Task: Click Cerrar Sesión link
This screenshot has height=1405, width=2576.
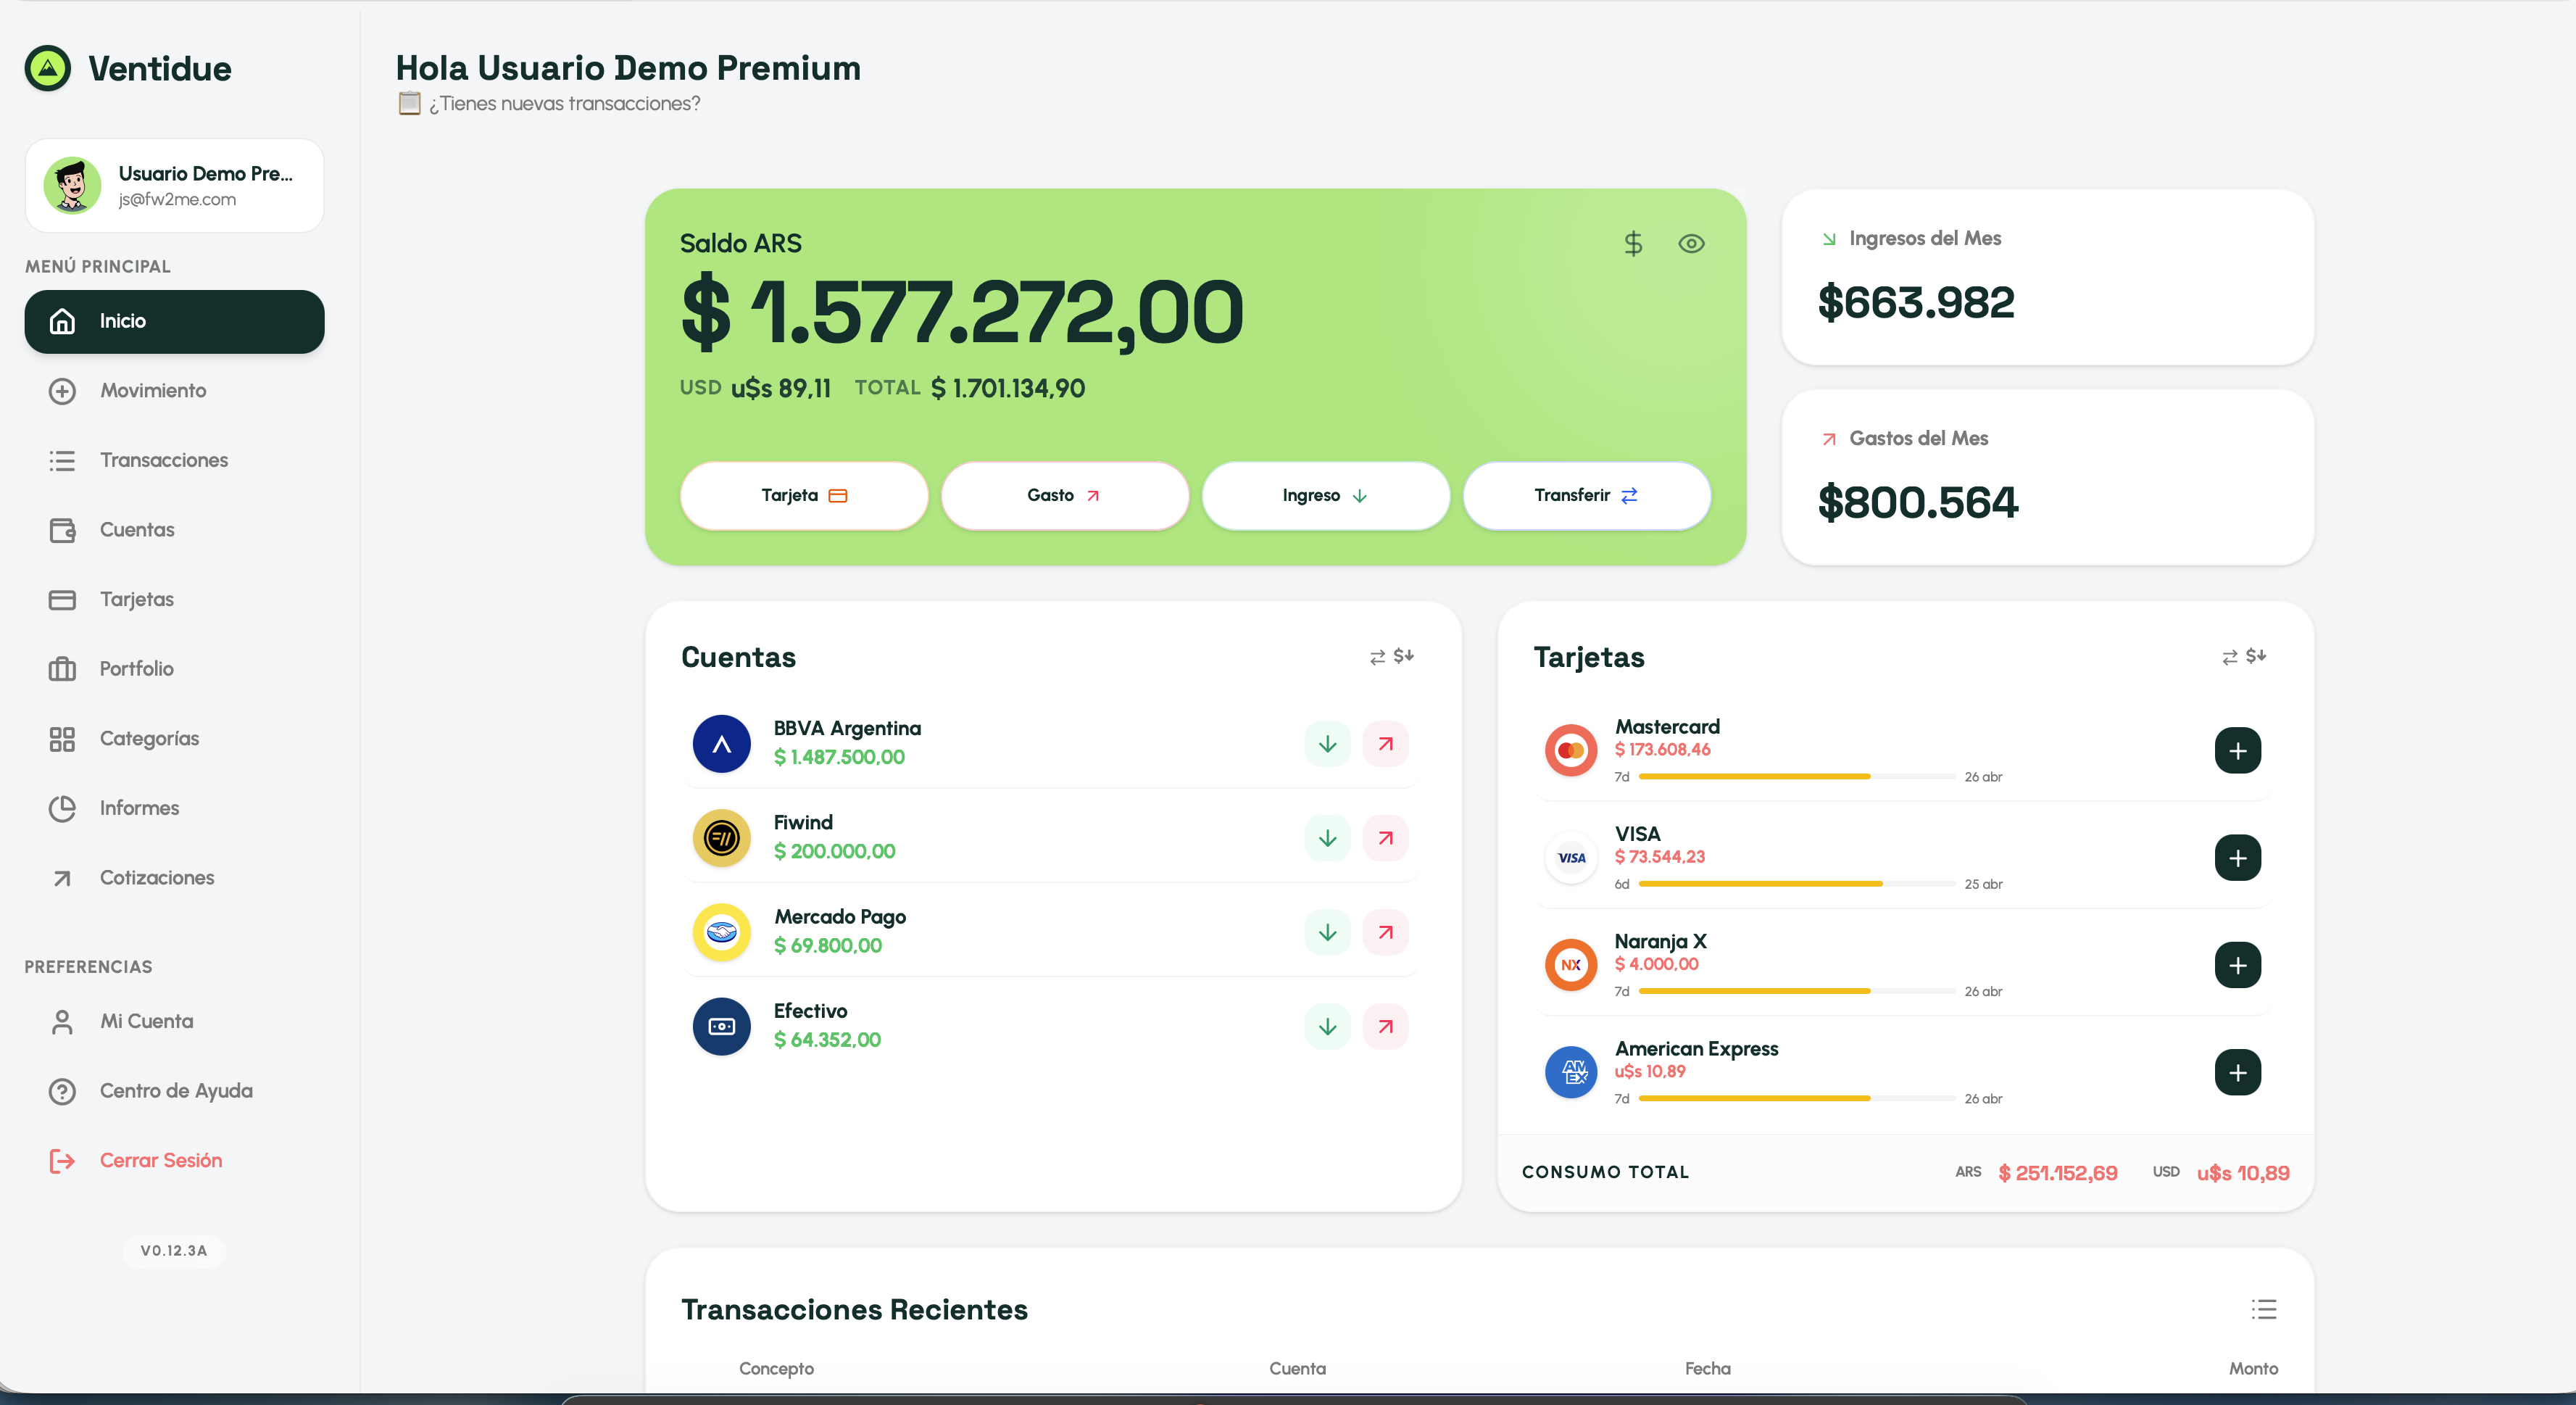Action: tap(160, 1161)
